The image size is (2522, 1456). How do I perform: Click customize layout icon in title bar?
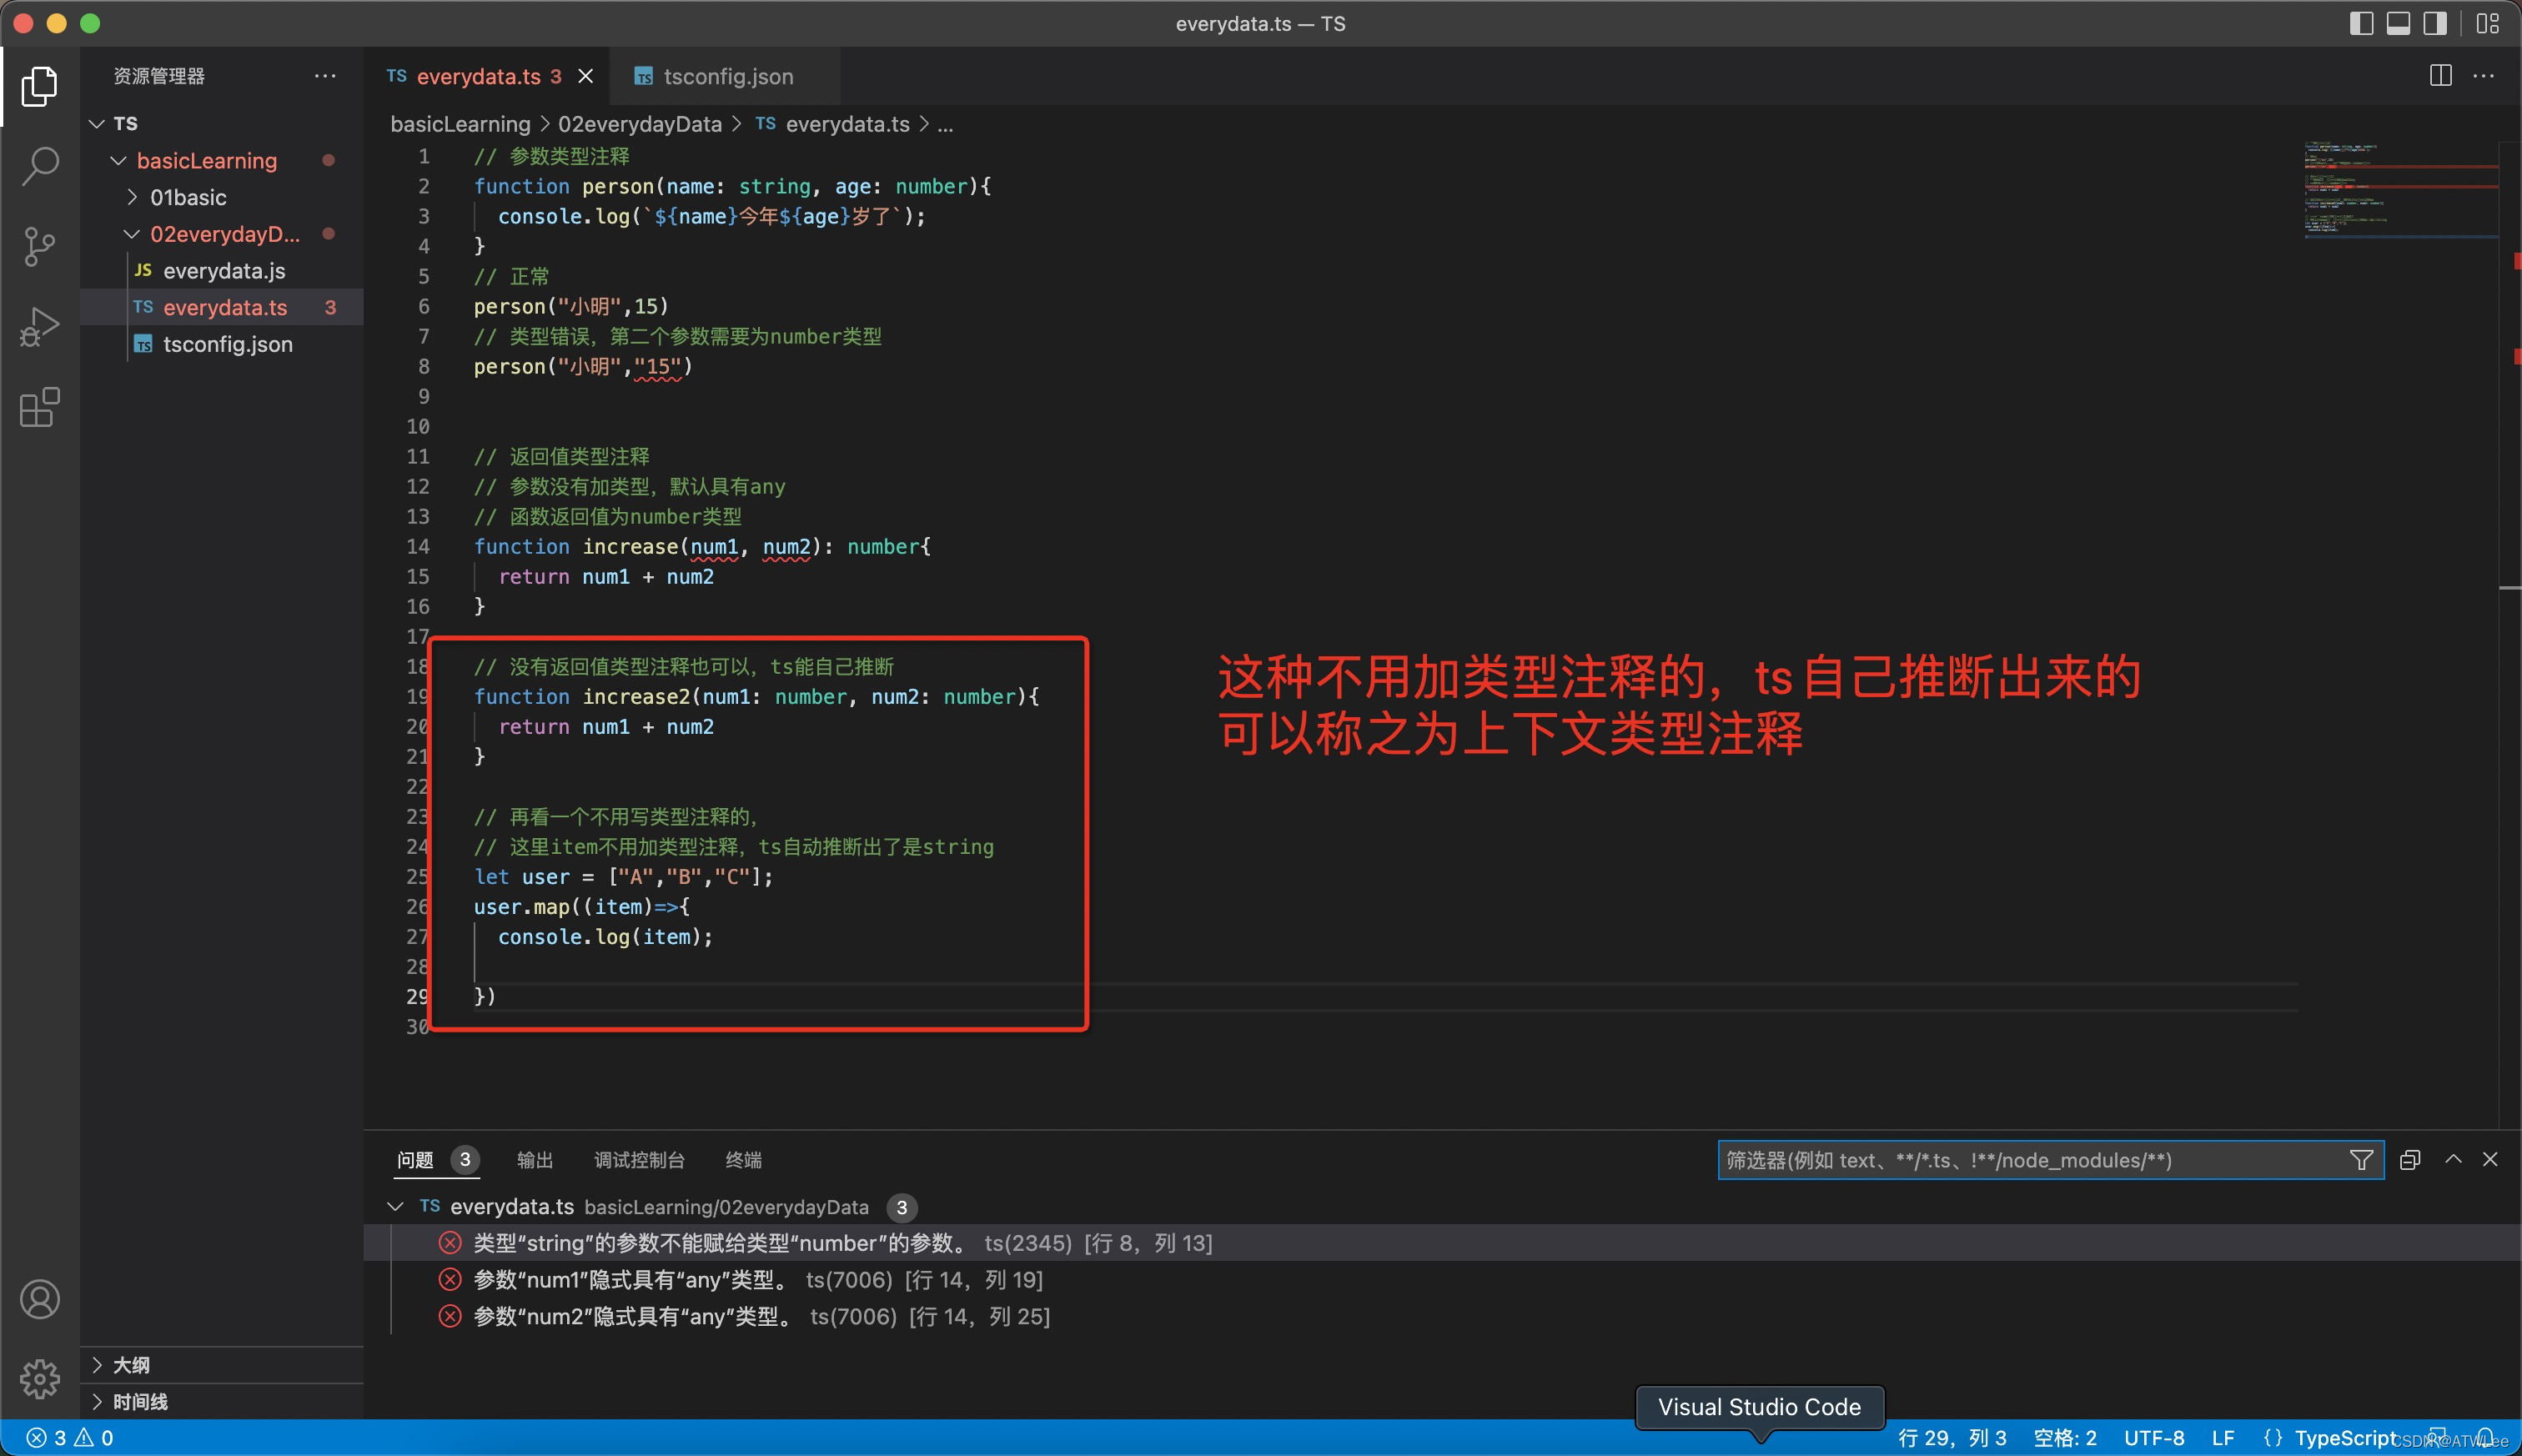[x=2487, y=23]
